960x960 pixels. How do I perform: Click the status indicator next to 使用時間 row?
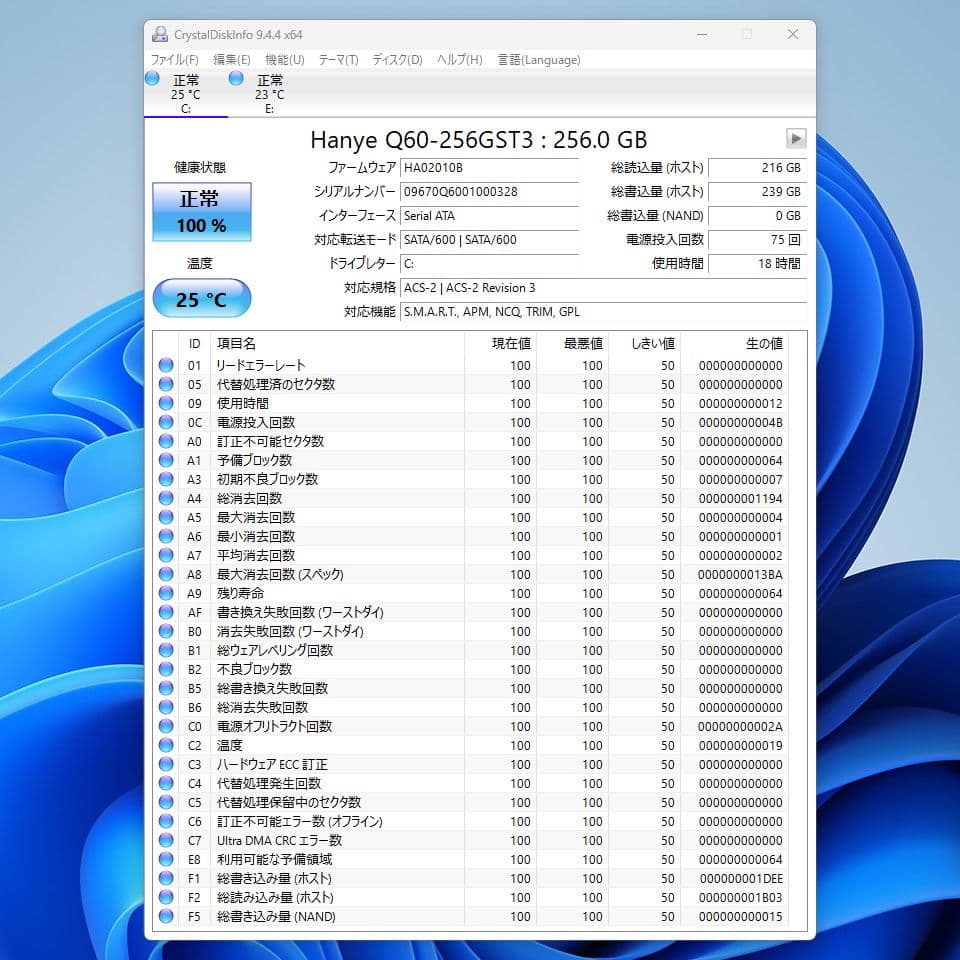click(x=166, y=403)
